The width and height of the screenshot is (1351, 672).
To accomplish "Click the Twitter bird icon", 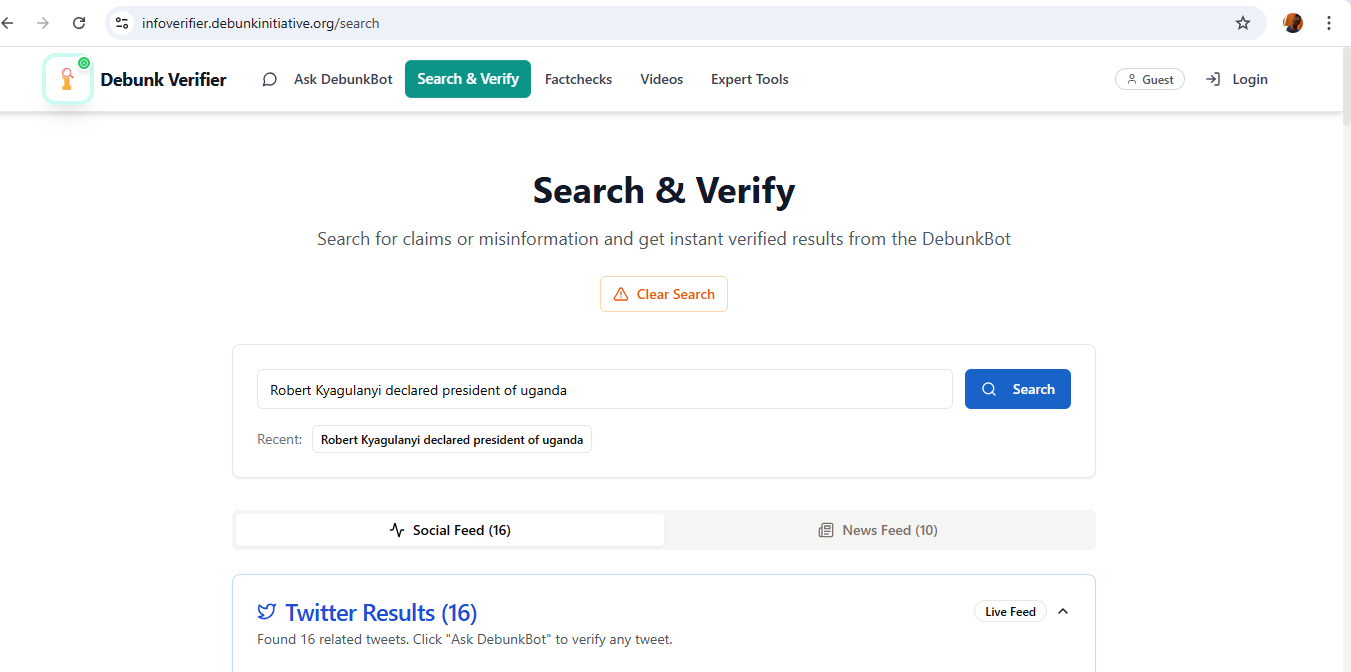I will click(266, 612).
